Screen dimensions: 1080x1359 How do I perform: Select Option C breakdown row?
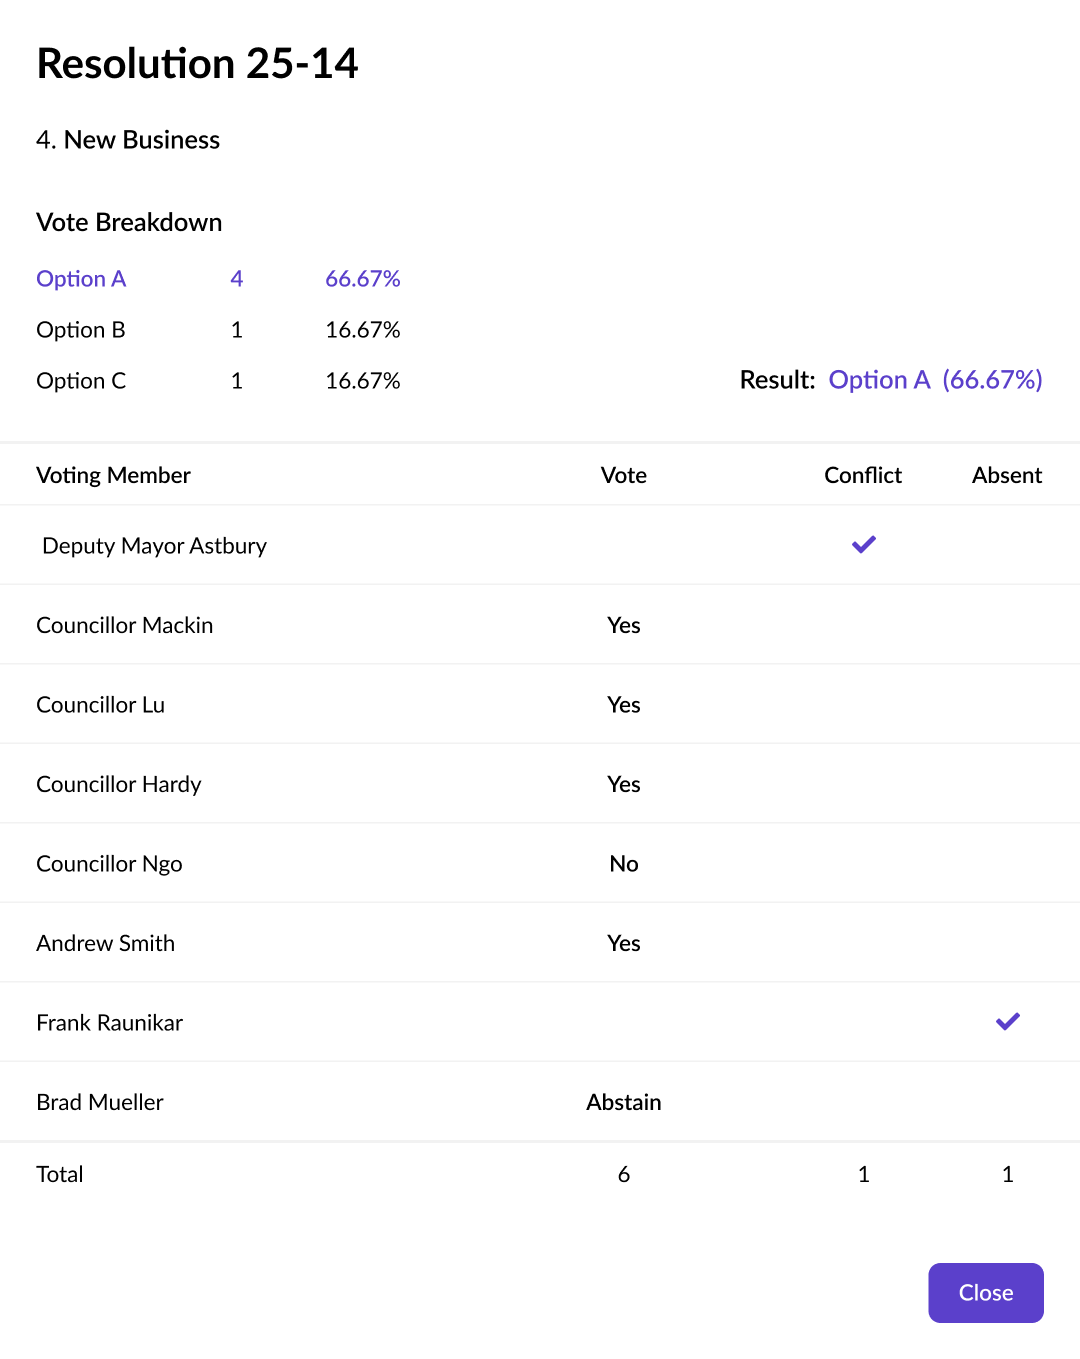218,381
